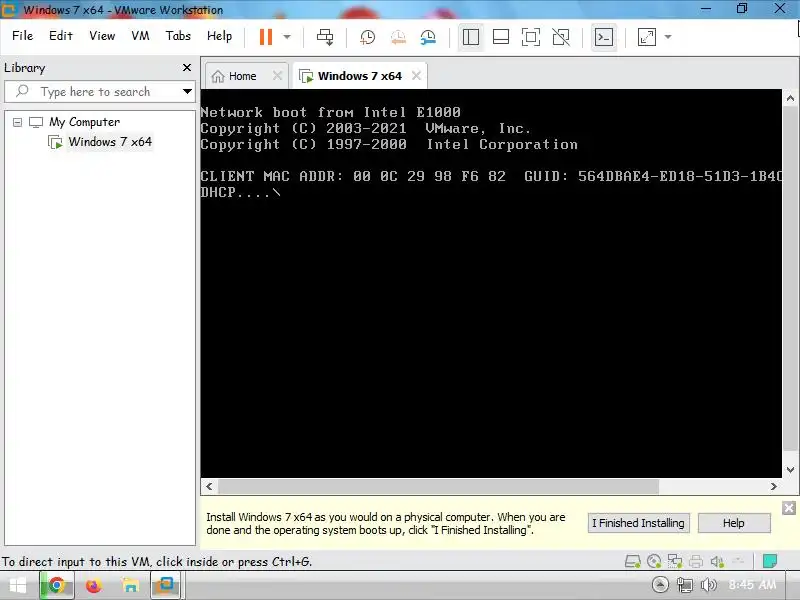Open Firefox from the taskbar
800x600 pixels.
(x=93, y=585)
